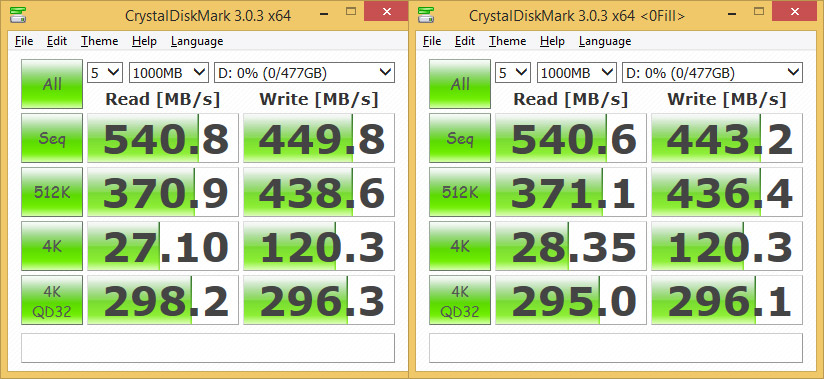This screenshot has height=379, width=824.
Task: Close the left CrystalDiskMark window
Action: pyautogui.click(x=386, y=12)
